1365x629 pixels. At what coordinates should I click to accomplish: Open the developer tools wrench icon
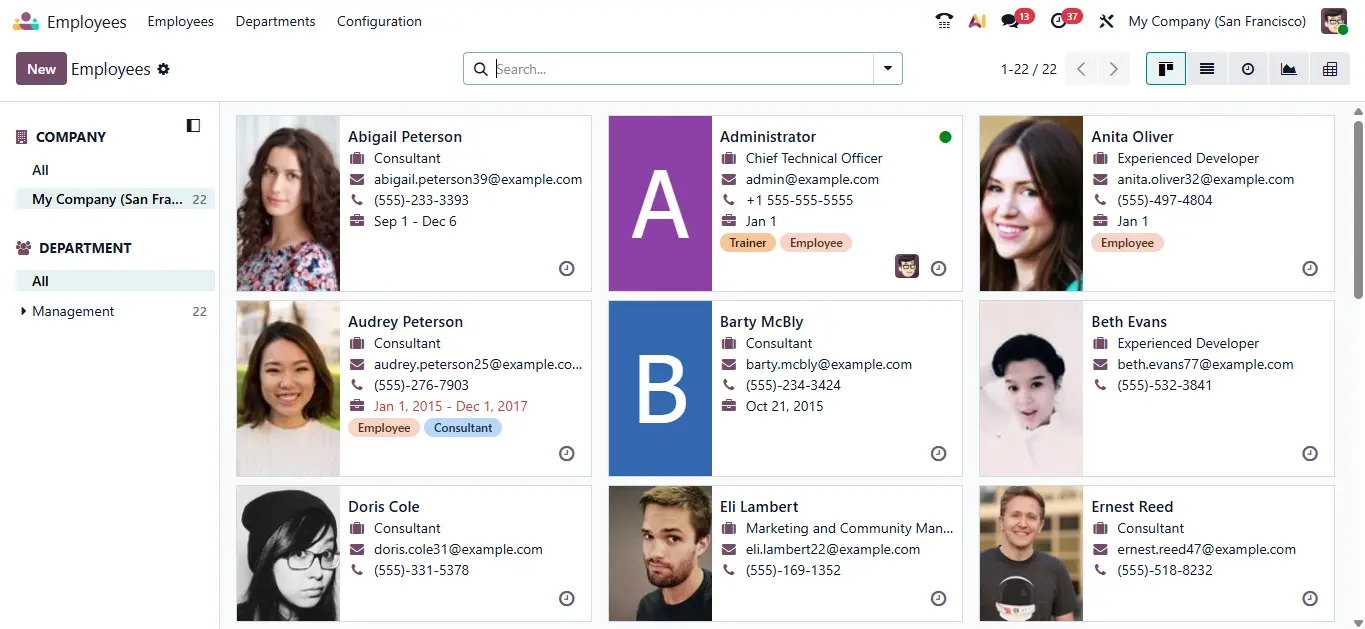coord(1106,21)
